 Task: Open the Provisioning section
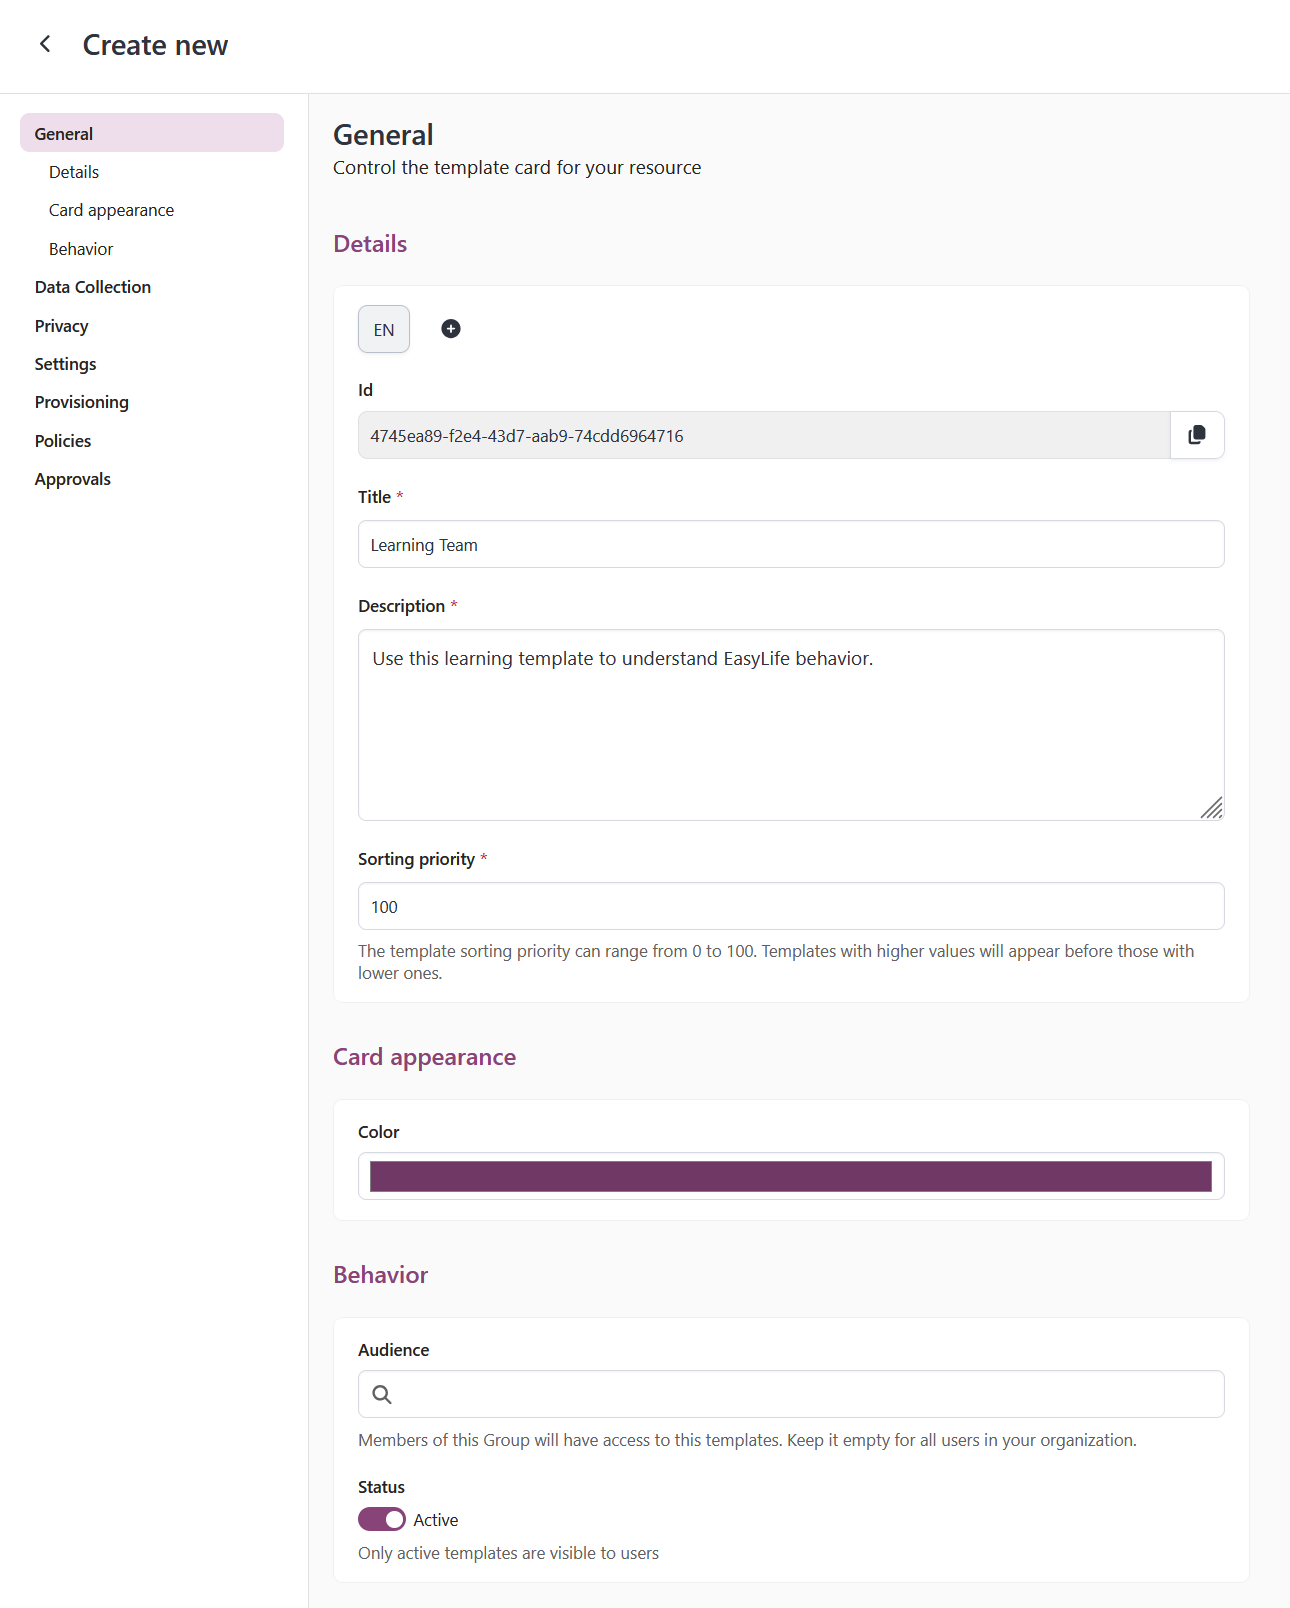point(82,402)
